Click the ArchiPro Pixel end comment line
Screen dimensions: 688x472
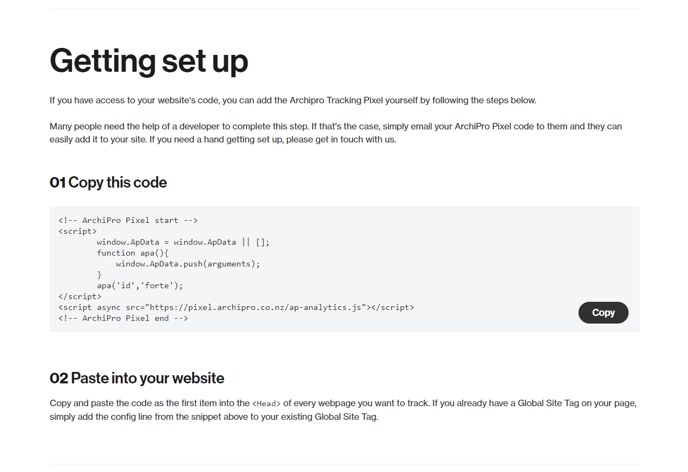coord(123,318)
